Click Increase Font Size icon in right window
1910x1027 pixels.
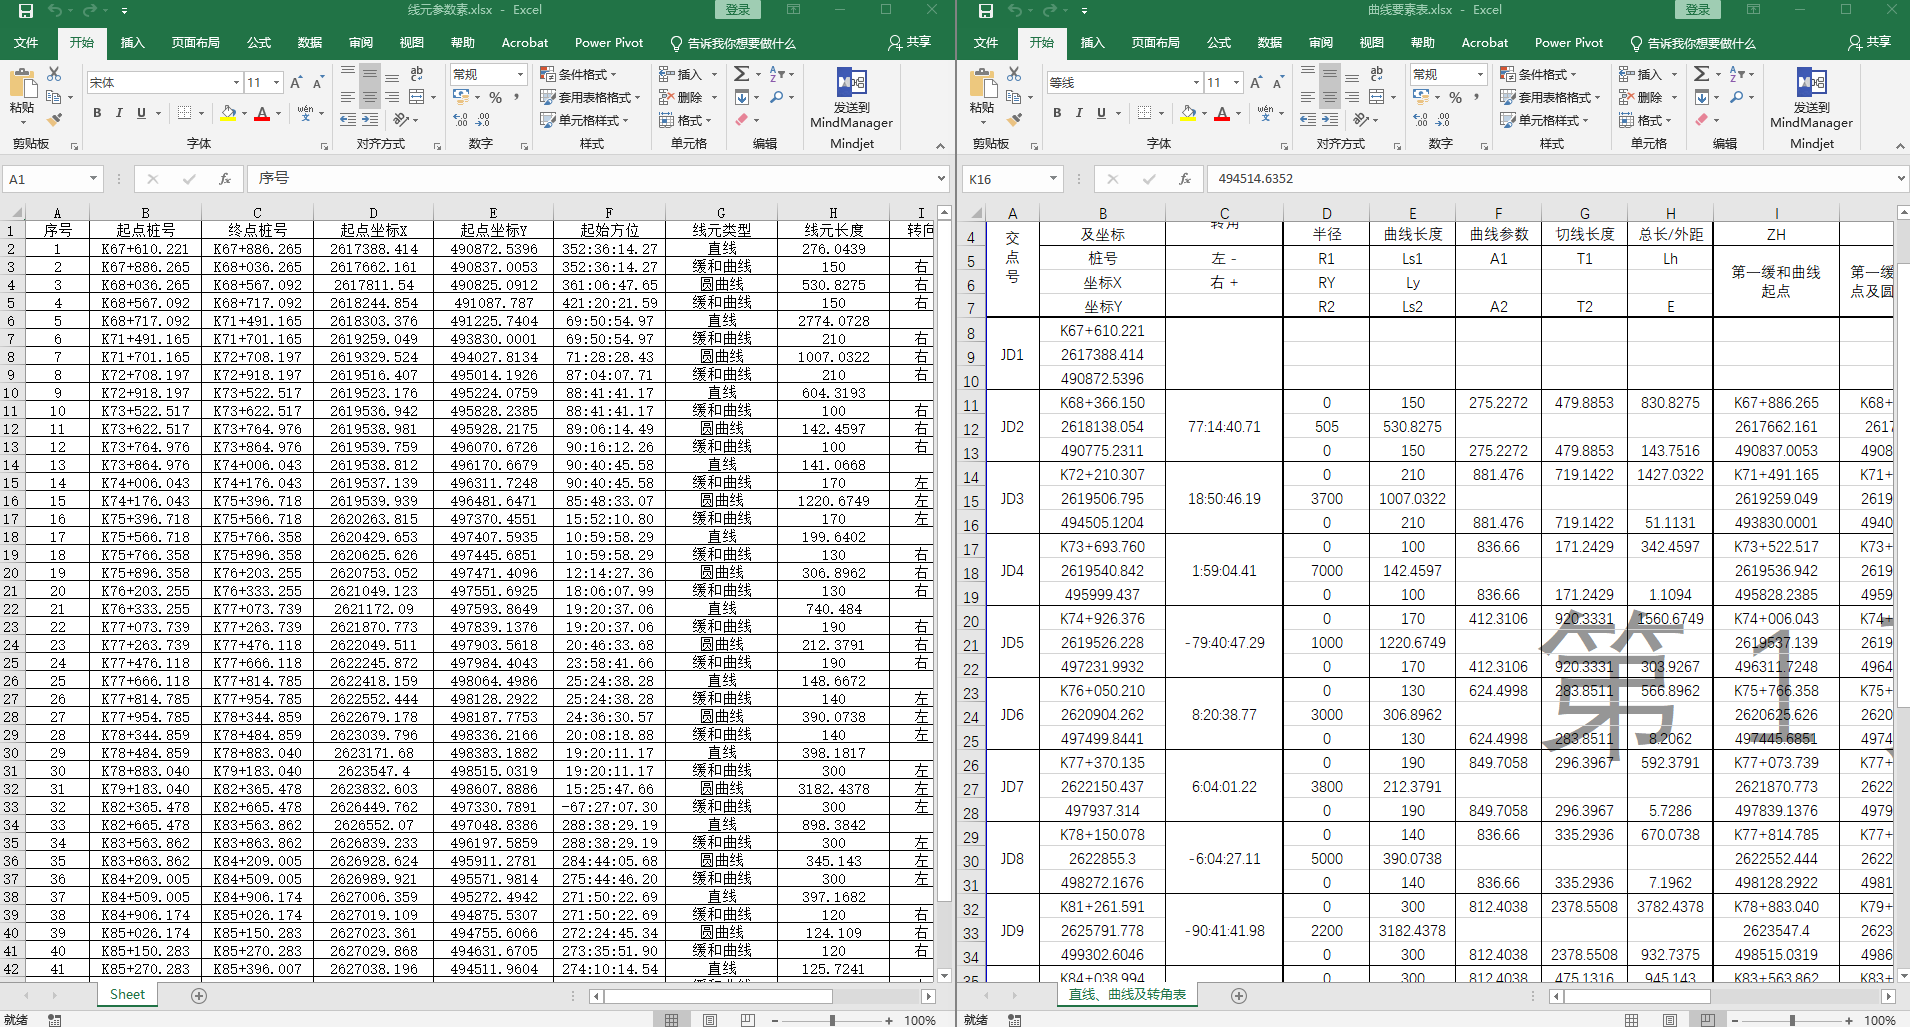(x=1256, y=83)
